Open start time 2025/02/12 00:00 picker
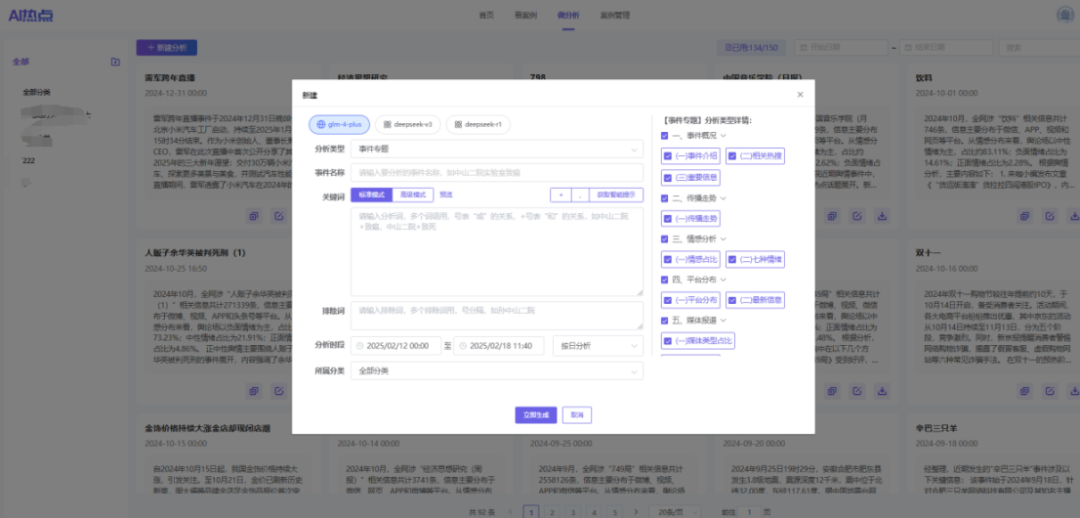The image size is (1080, 518). [x=396, y=346]
